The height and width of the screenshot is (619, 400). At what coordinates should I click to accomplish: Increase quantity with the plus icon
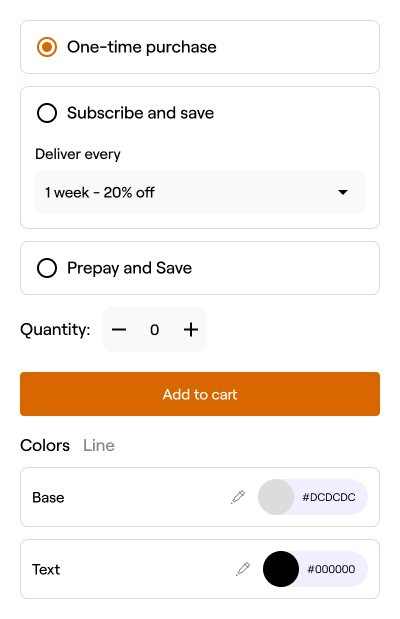tap(191, 330)
